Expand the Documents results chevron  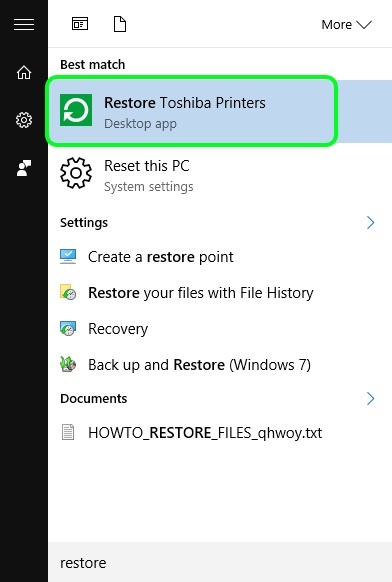click(x=370, y=399)
